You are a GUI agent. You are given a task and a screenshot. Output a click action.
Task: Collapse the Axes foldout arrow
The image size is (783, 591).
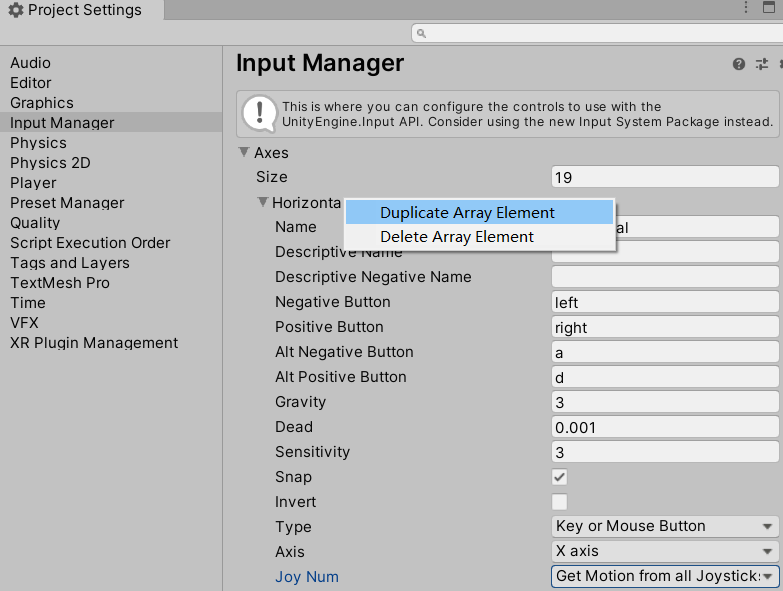(x=243, y=153)
